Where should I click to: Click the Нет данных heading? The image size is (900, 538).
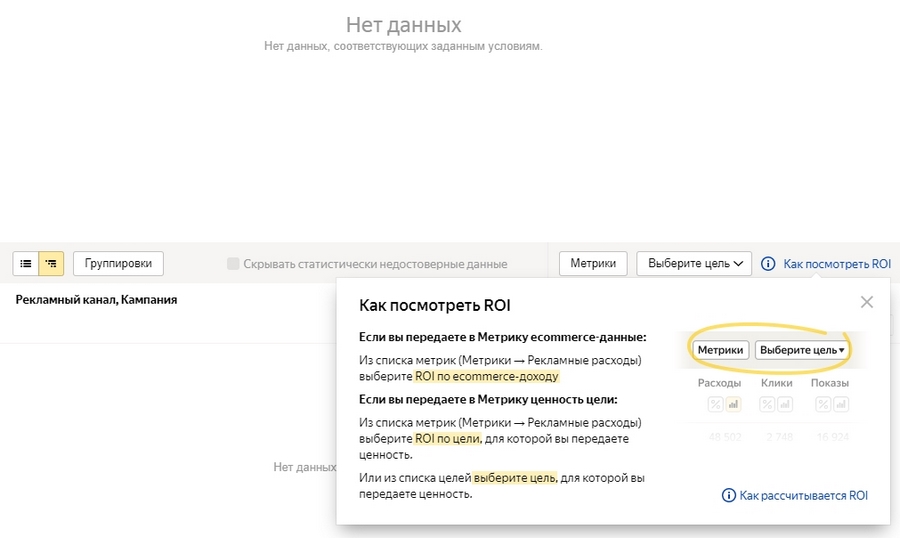pyautogui.click(x=404, y=25)
